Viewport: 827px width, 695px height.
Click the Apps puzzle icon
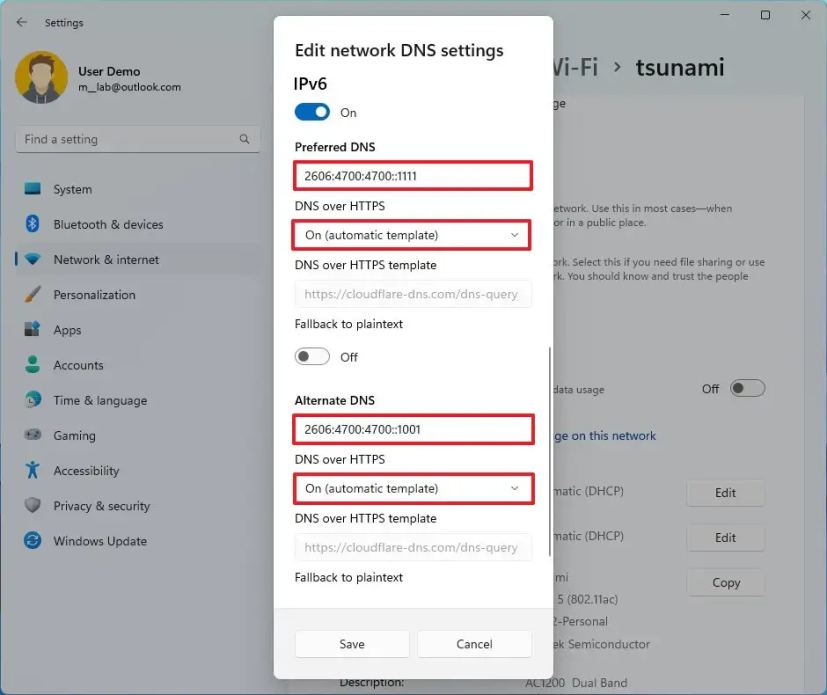click(33, 329)
